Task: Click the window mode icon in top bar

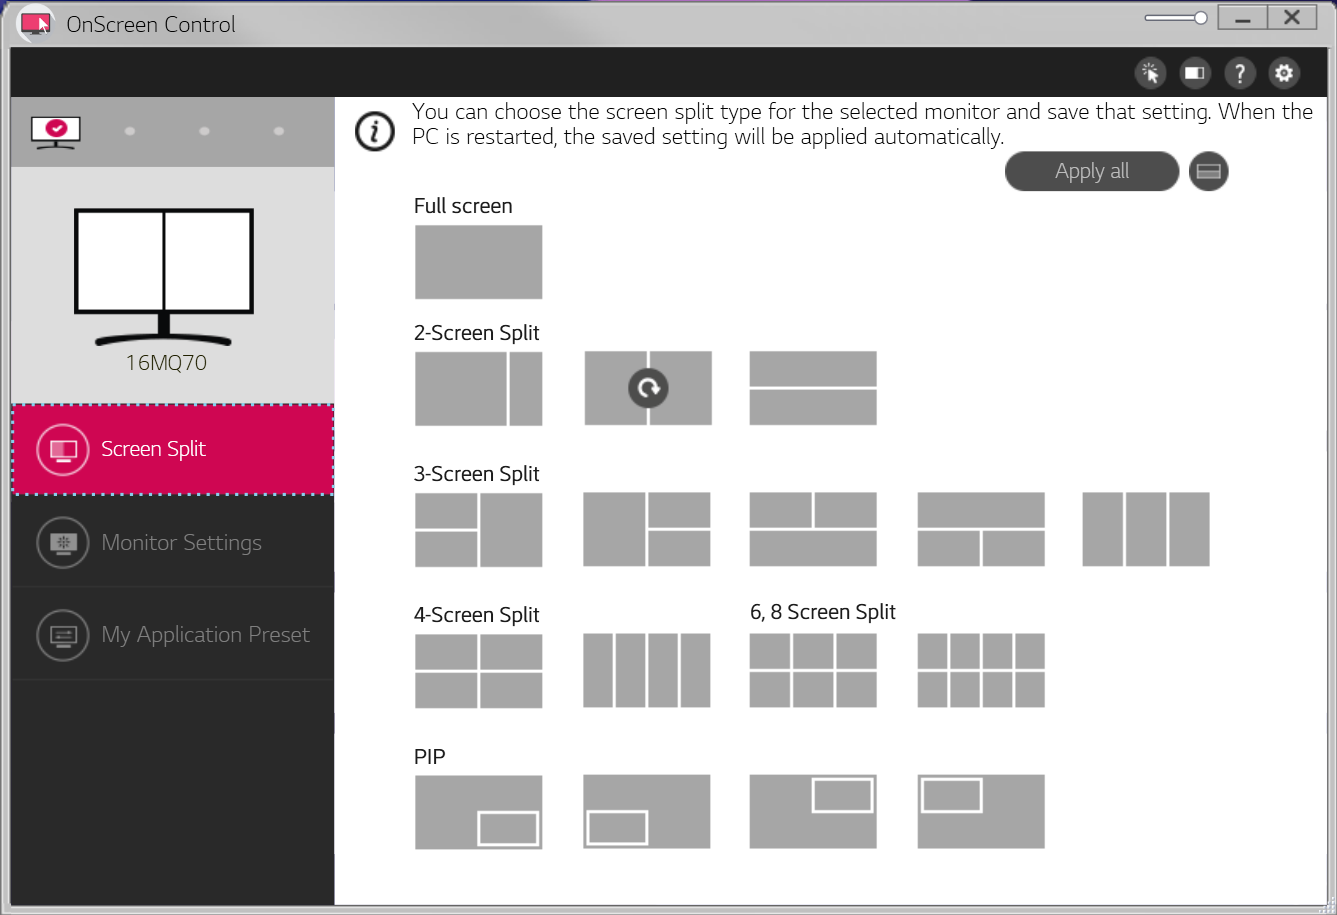Action: click(1195, 73)
